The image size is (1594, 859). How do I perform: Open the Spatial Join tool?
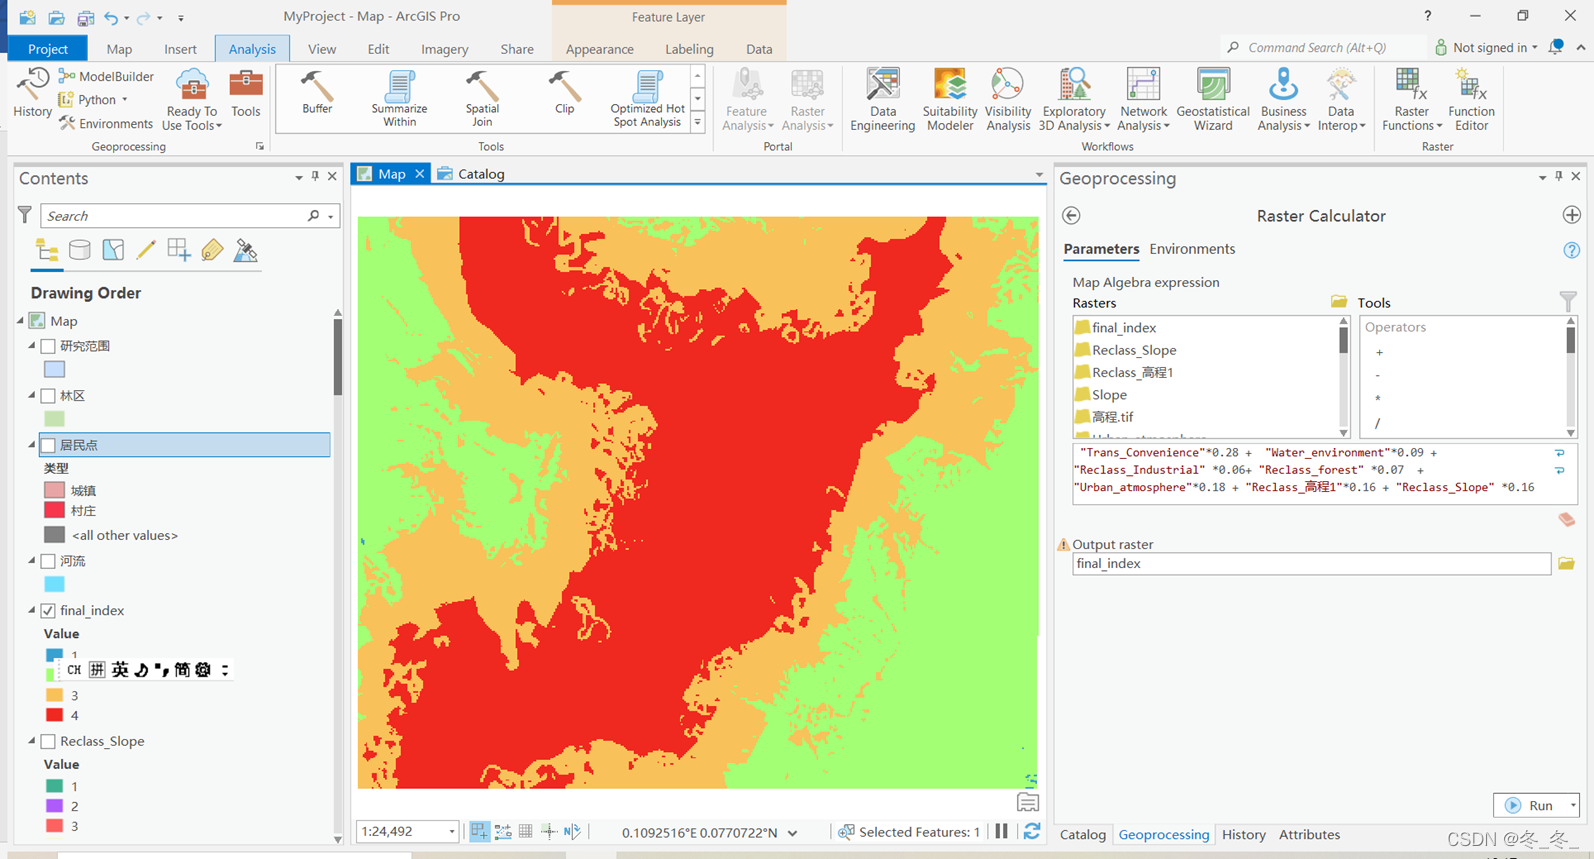coord(482,98)
